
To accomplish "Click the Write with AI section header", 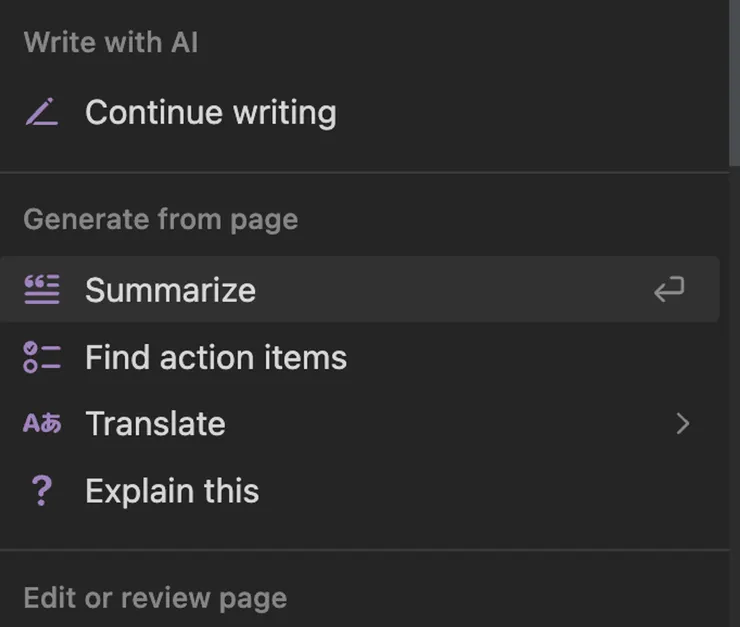I will click(110, 42).
